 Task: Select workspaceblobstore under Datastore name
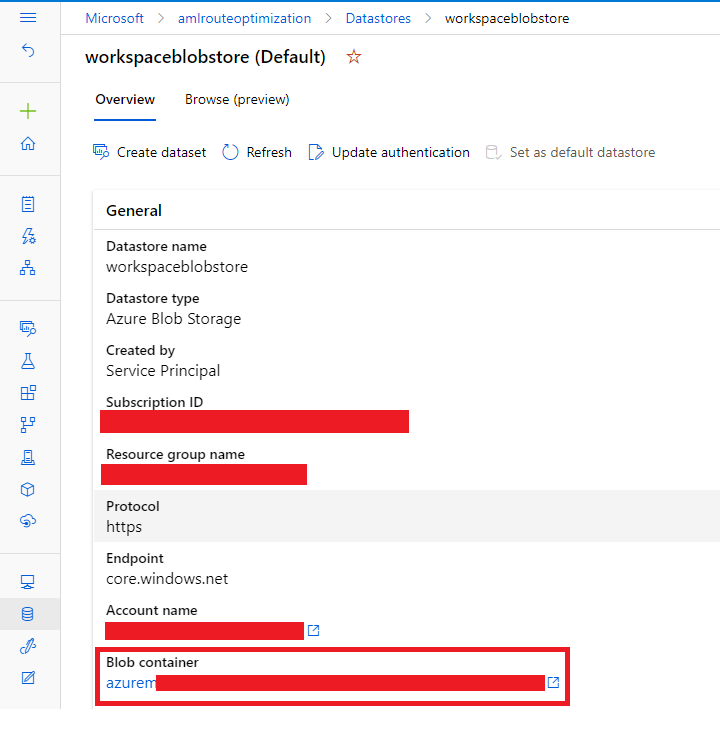tap(177, 267)
